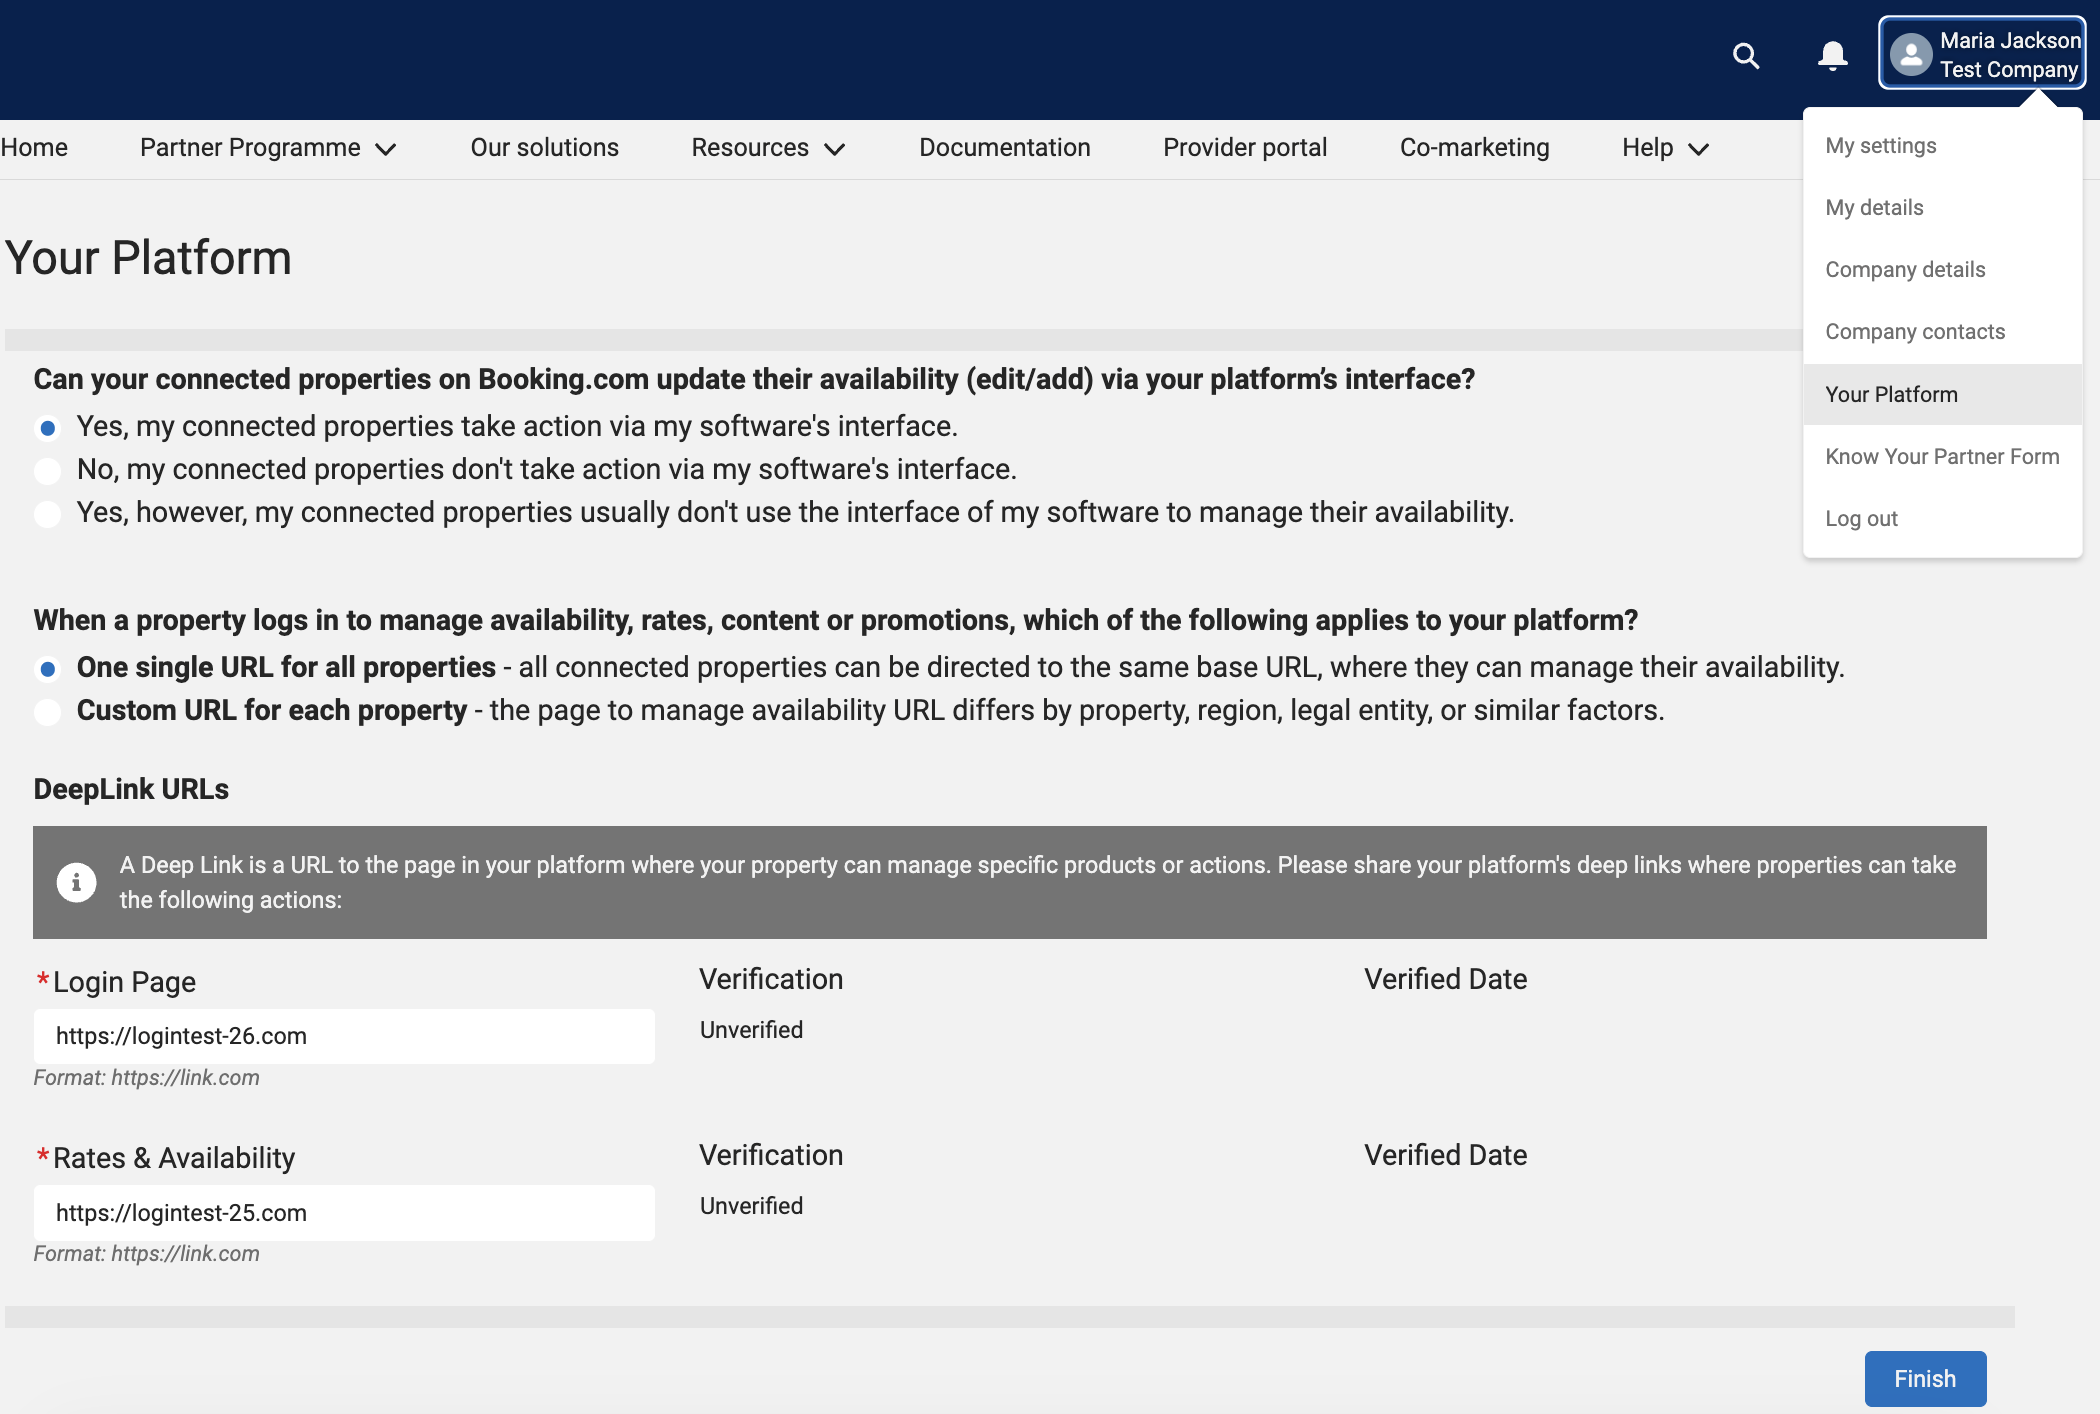Image resolution: width=2100 pixels, height=1414 pixels.
Task: Select Custom URL for each property
Action: (47, 712)
